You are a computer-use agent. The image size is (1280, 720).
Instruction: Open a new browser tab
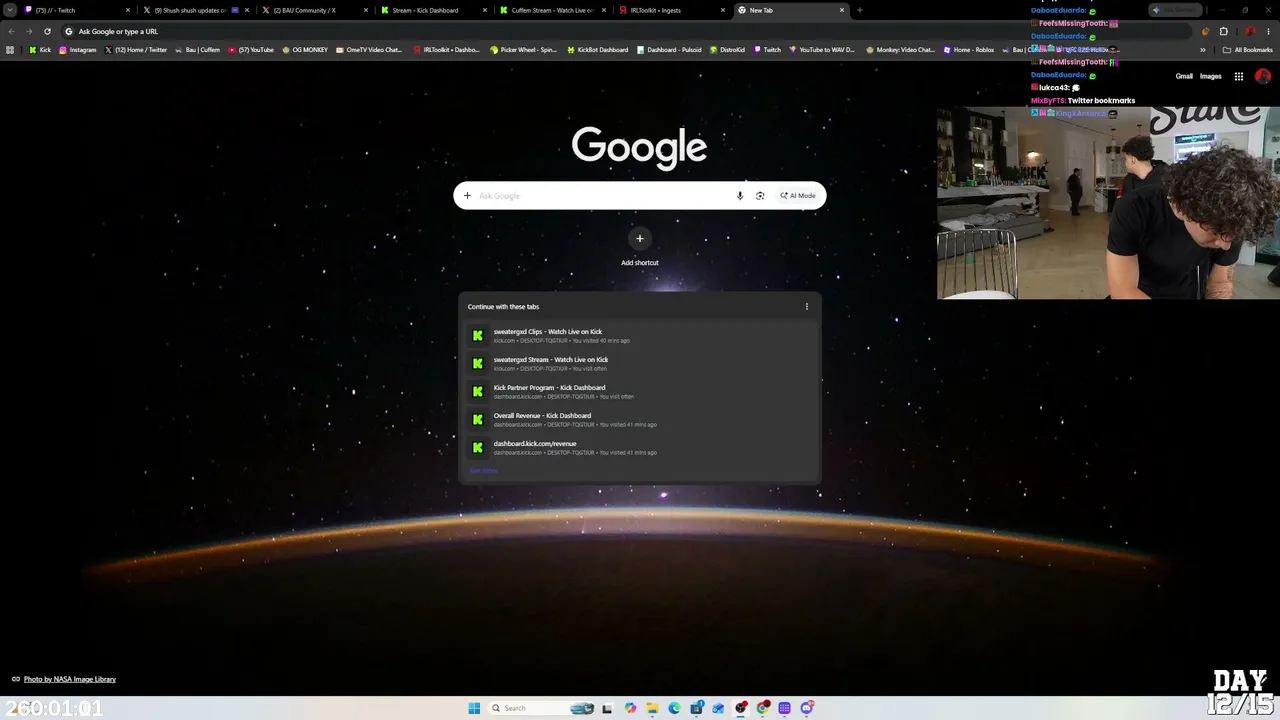coord(860,10)
